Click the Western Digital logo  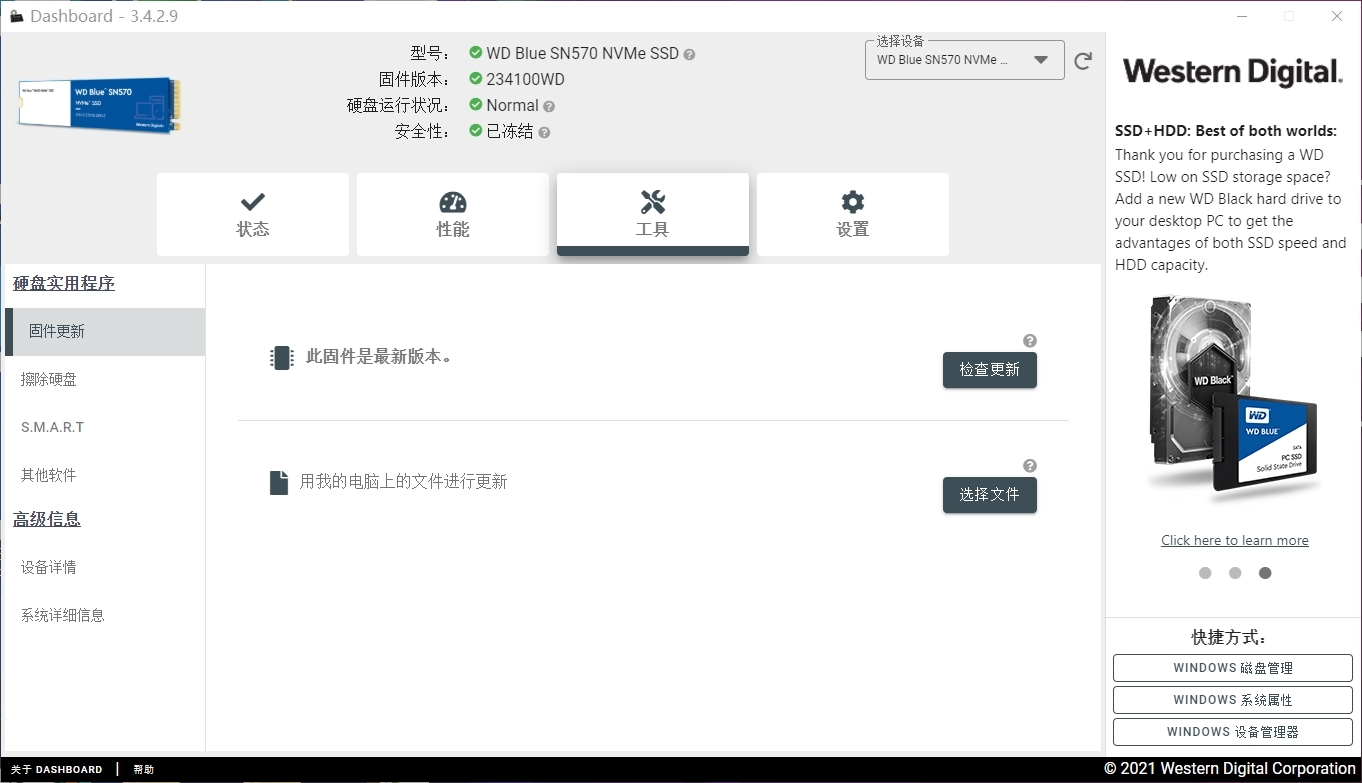pyautogui.click(x=1233, y=73)
